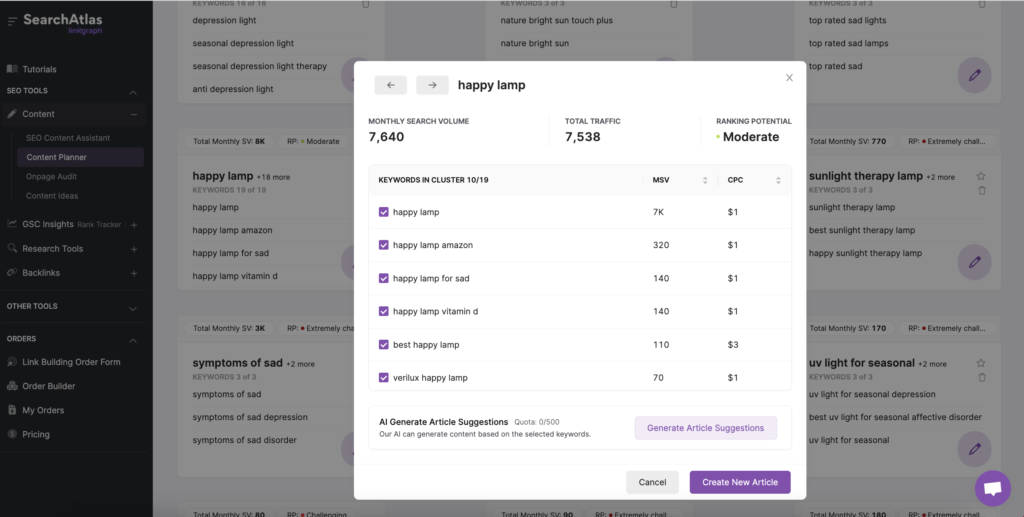Click keyword symptoms of sad depression
Screen dimensions: 1024x517
(250, 417)
